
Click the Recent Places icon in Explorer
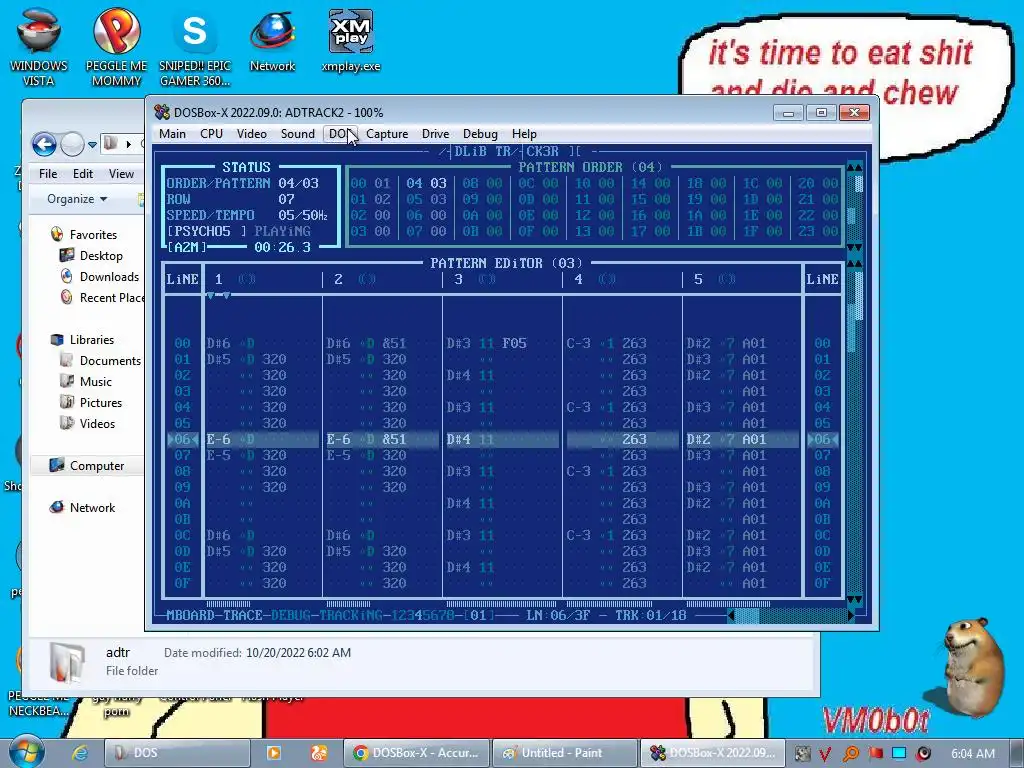point(67,297)
